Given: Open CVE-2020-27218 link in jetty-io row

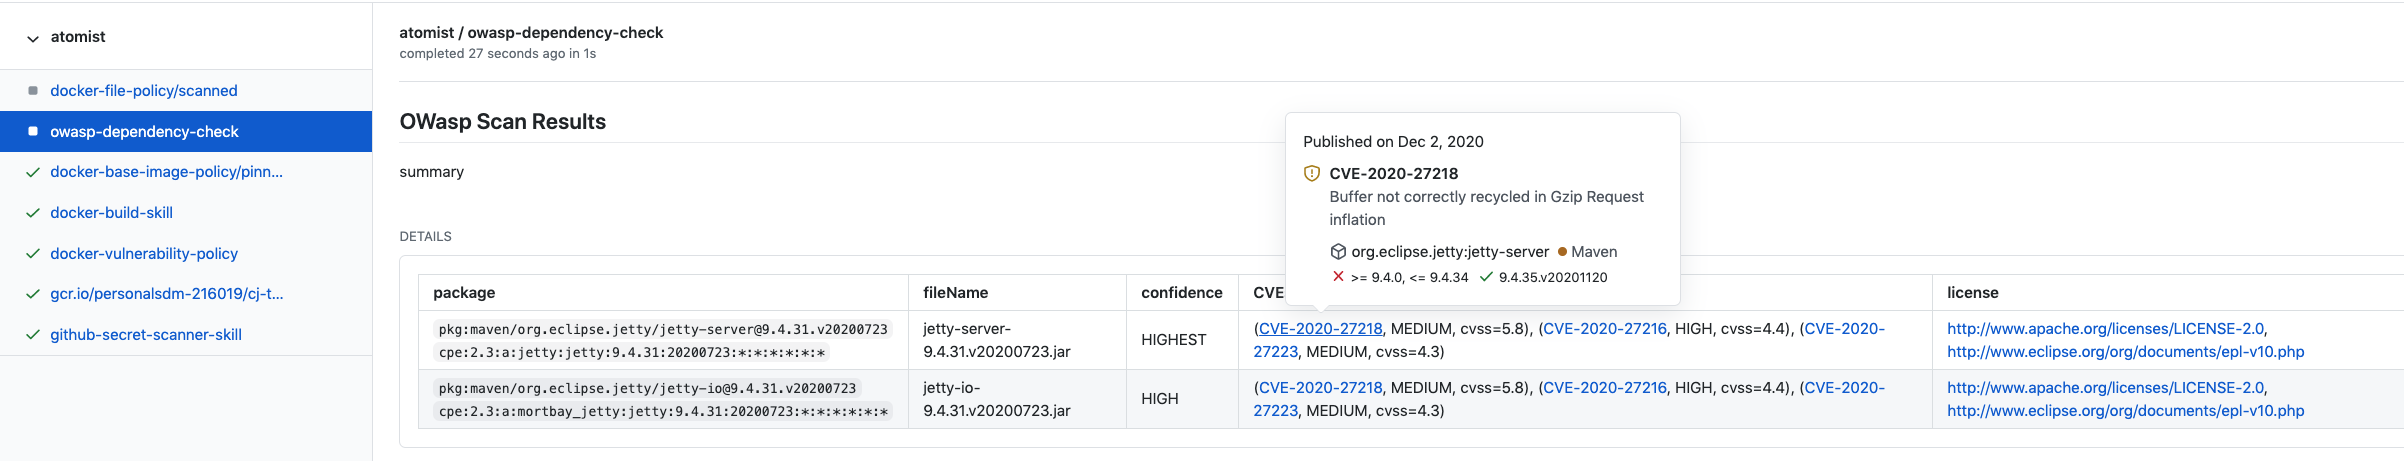Looking at the screenshot, I should [x=1320, y=388].
